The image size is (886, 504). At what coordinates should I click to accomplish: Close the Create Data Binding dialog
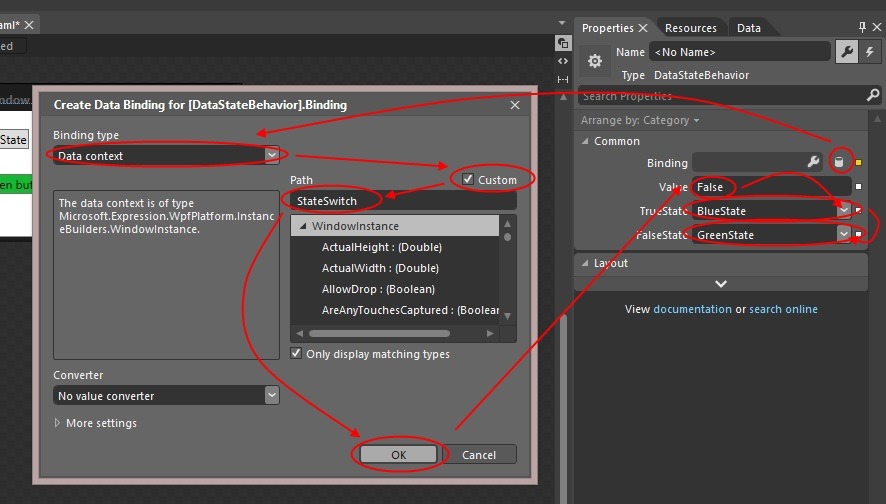pyautogui.click(x=515, y=104)
